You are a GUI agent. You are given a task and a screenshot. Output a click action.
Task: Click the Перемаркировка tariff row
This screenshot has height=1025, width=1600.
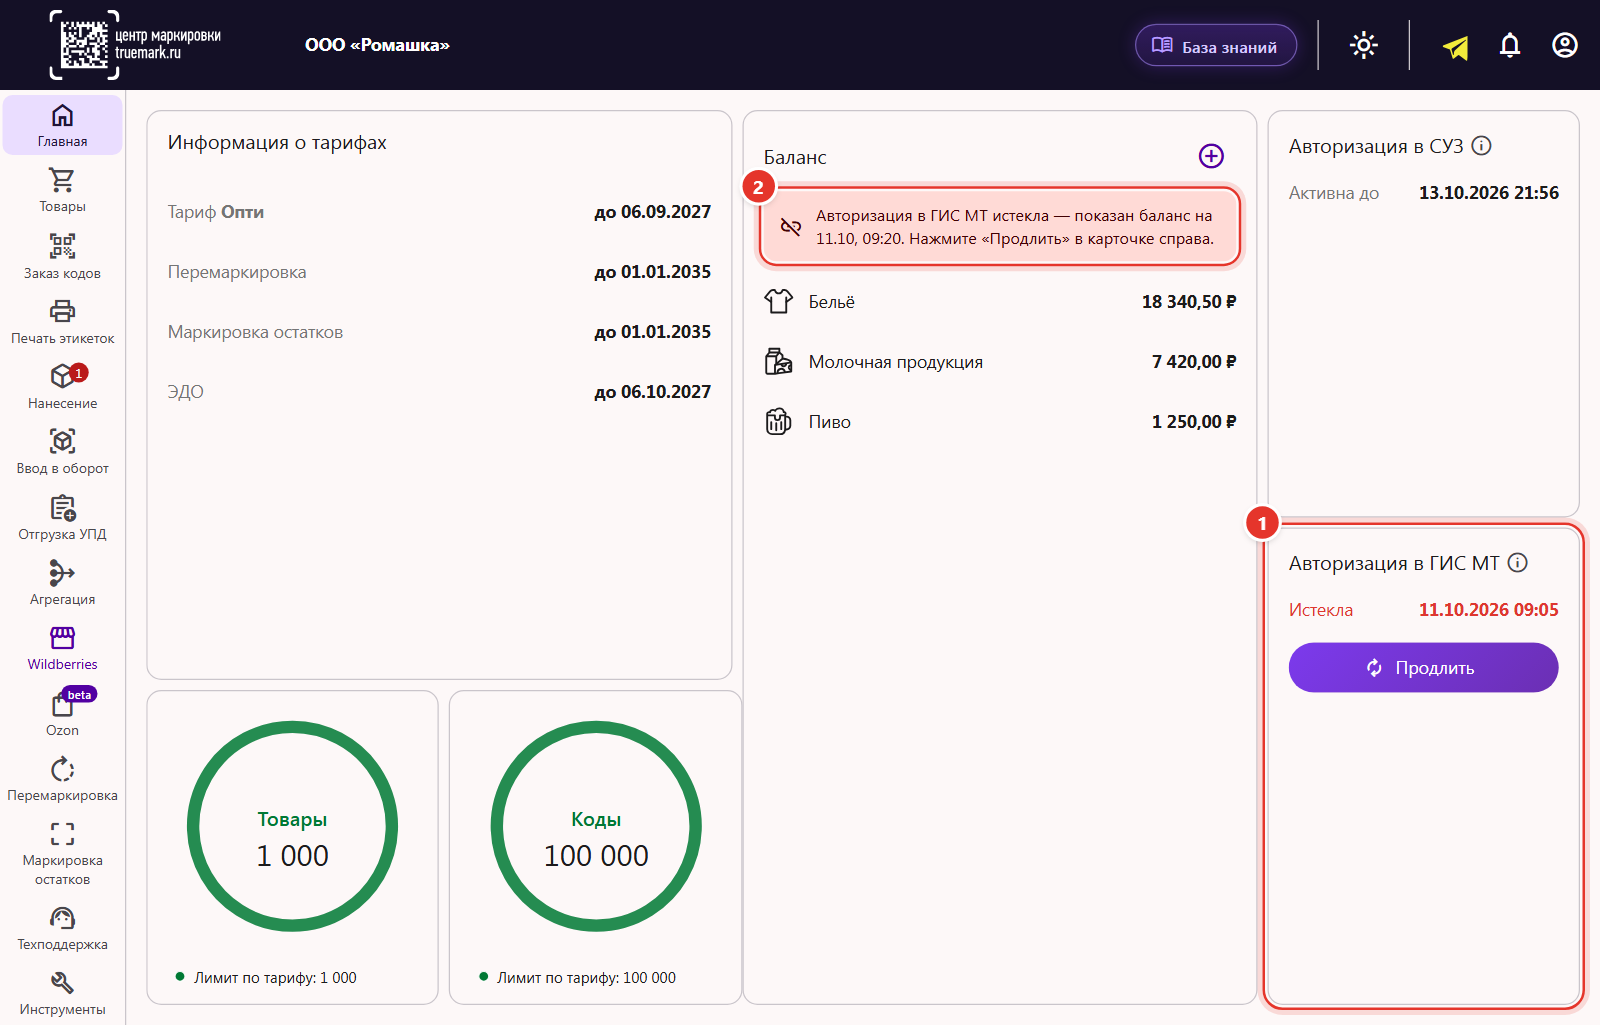[439, 272]
